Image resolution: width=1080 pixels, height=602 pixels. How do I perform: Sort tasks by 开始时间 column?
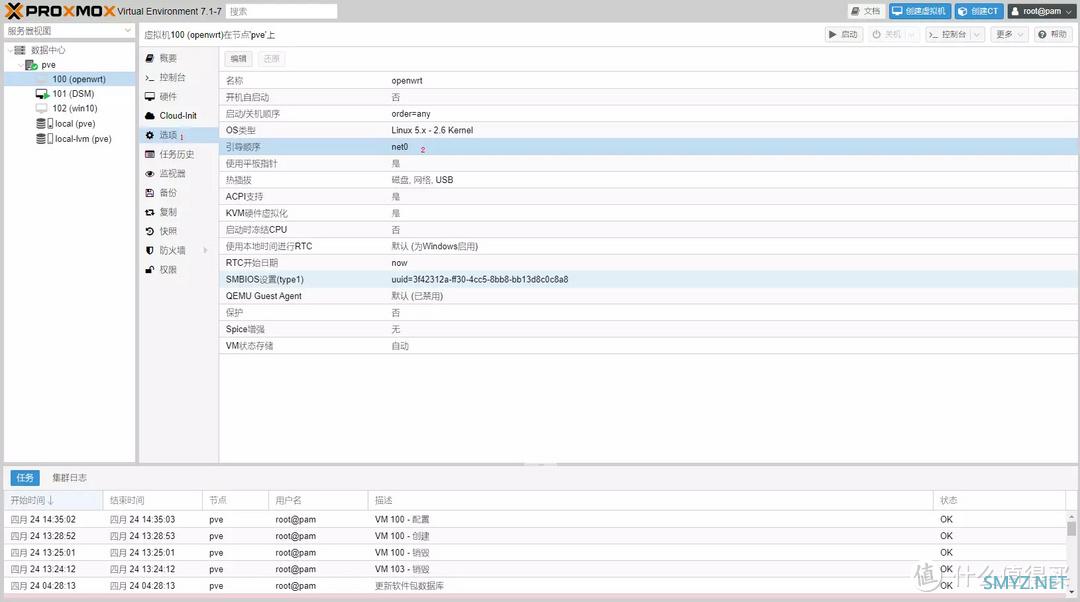53,500
